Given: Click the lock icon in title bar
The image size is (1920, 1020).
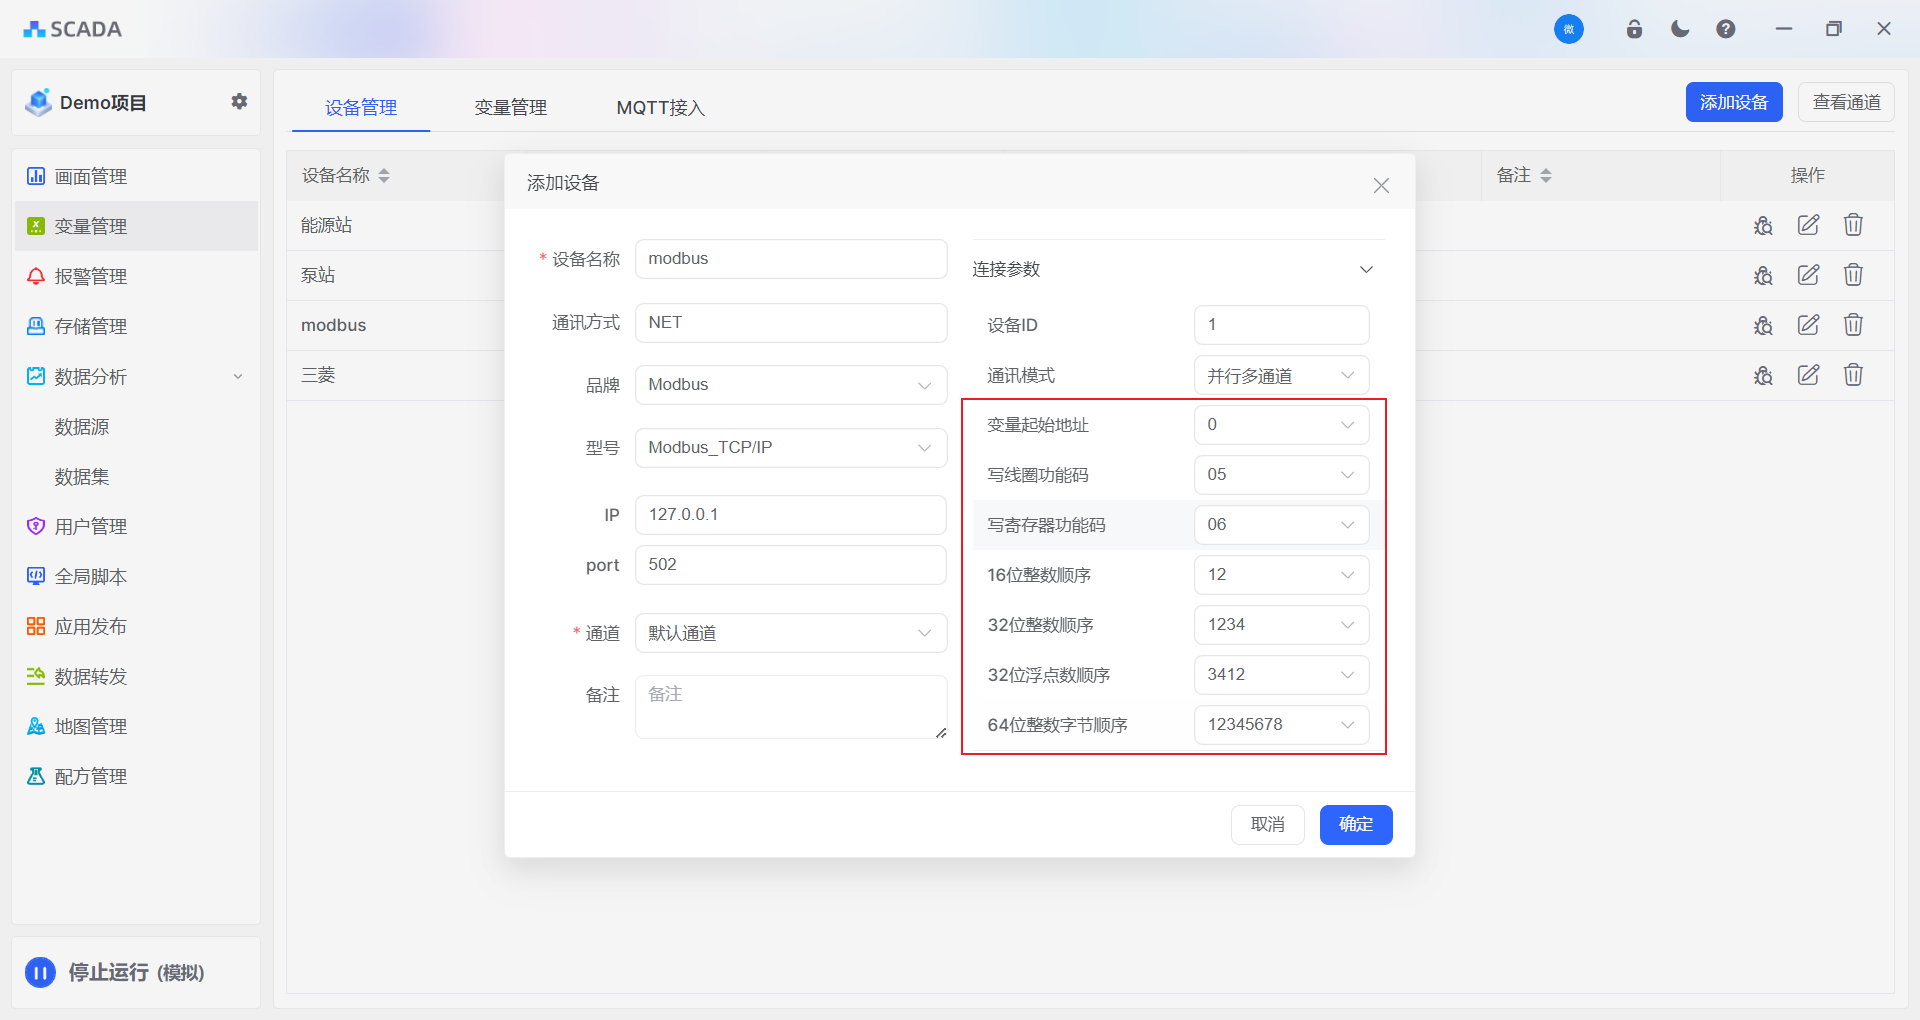Looking at the screenshot, I should point(1634,29).
